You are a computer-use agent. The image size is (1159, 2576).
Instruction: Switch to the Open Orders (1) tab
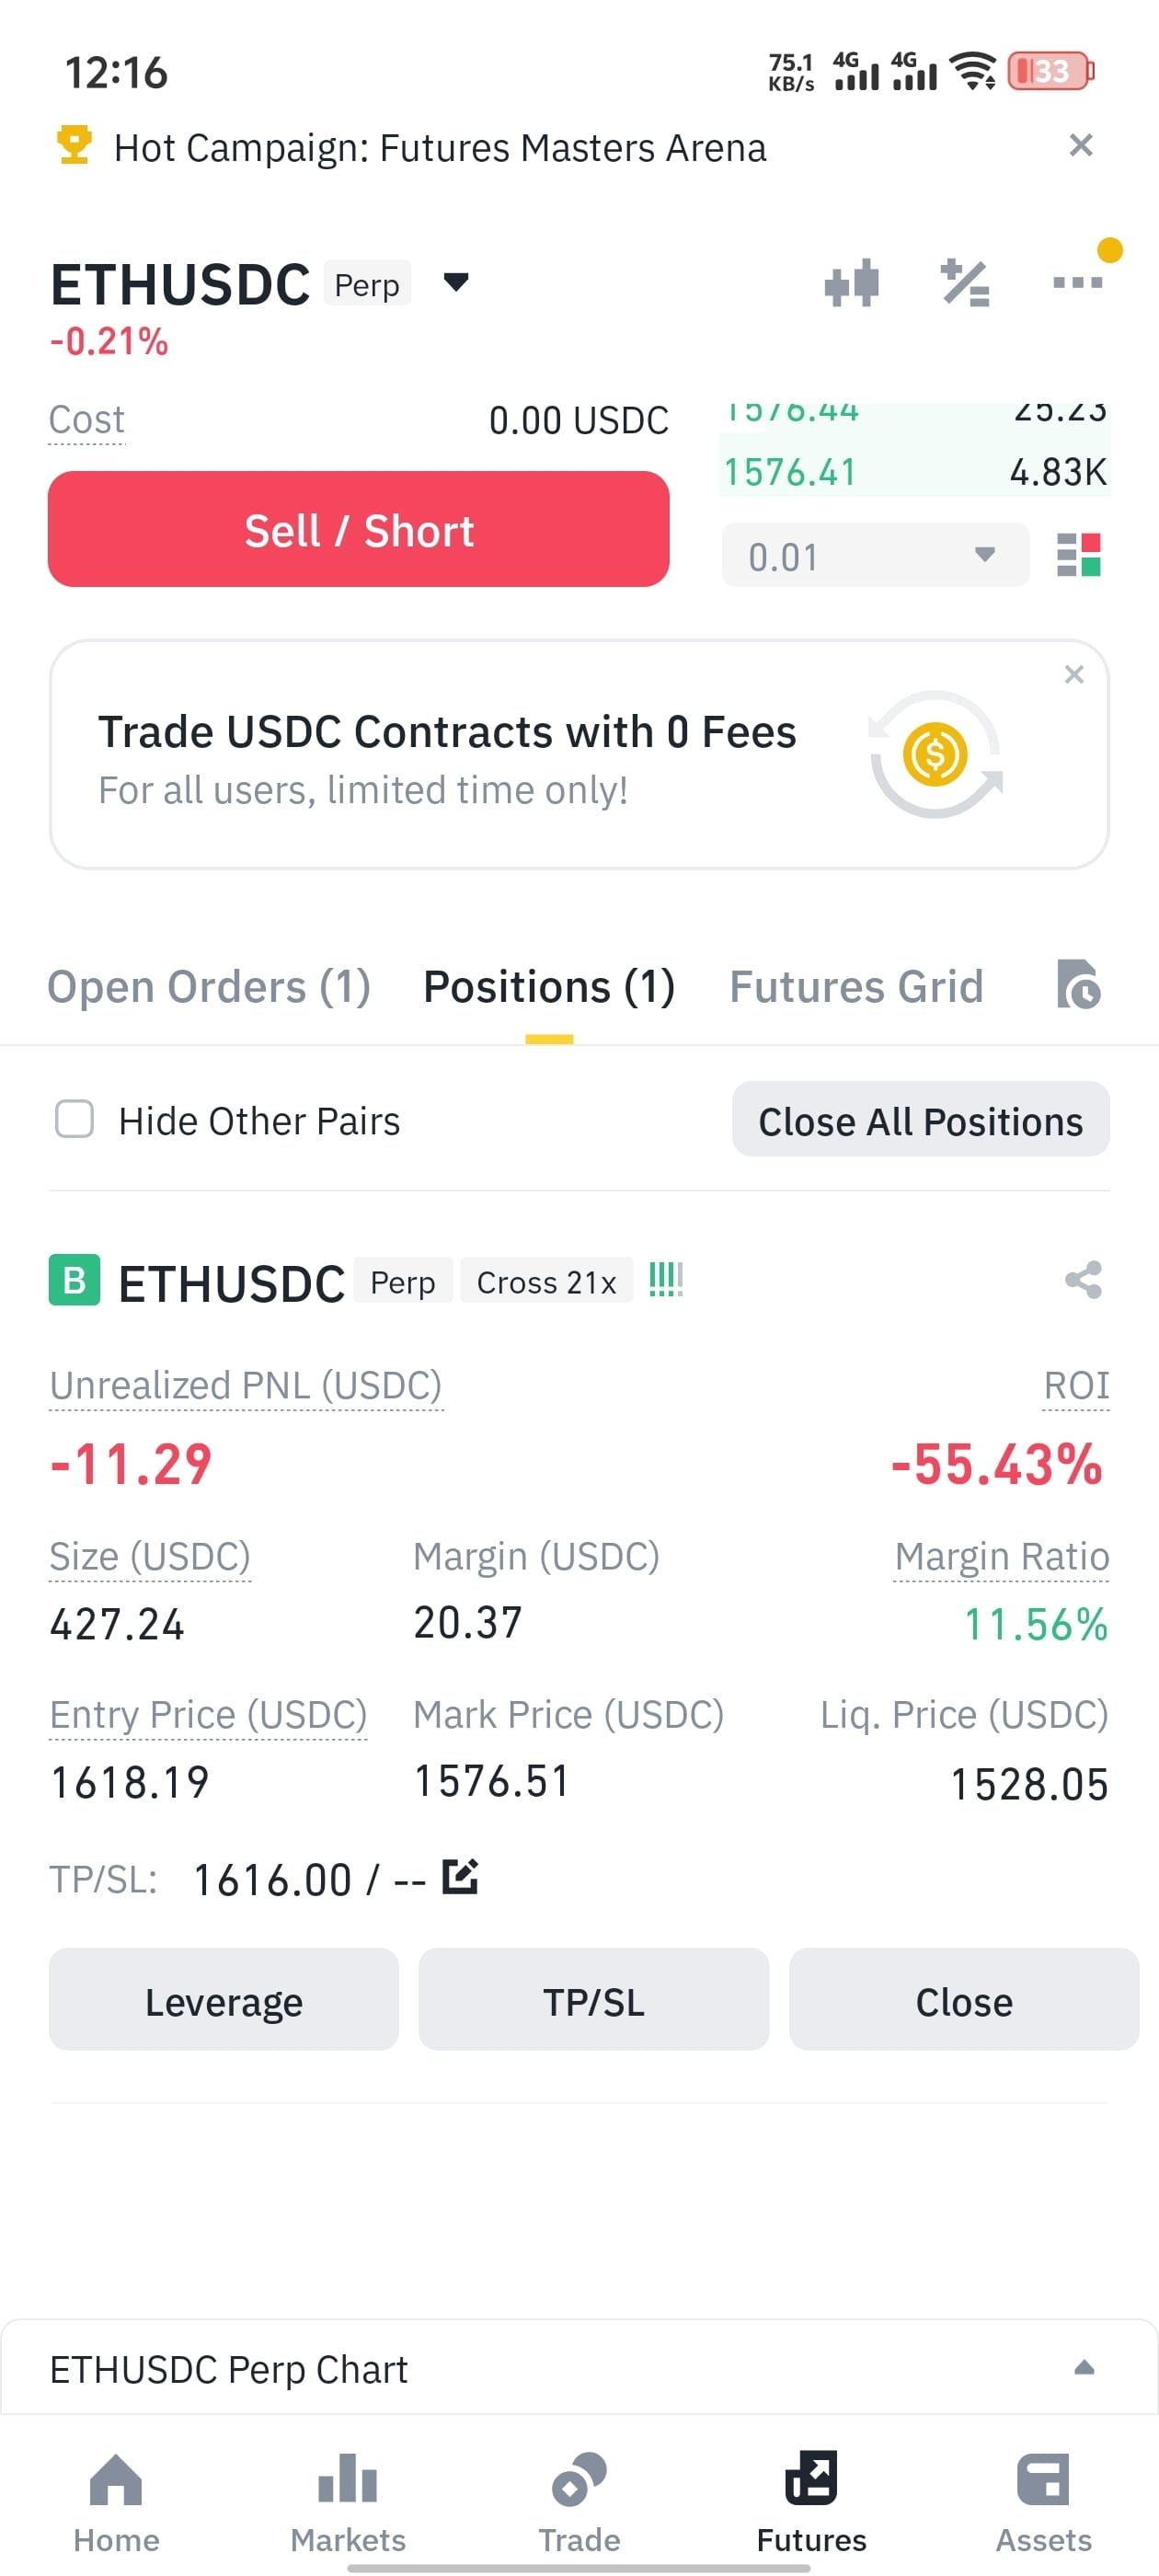[209, 987]
